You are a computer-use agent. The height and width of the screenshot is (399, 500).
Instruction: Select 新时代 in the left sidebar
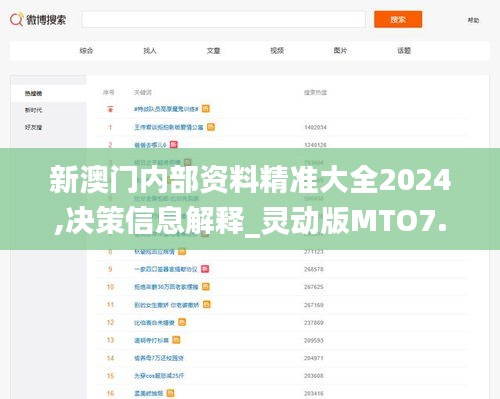point(33,110)
